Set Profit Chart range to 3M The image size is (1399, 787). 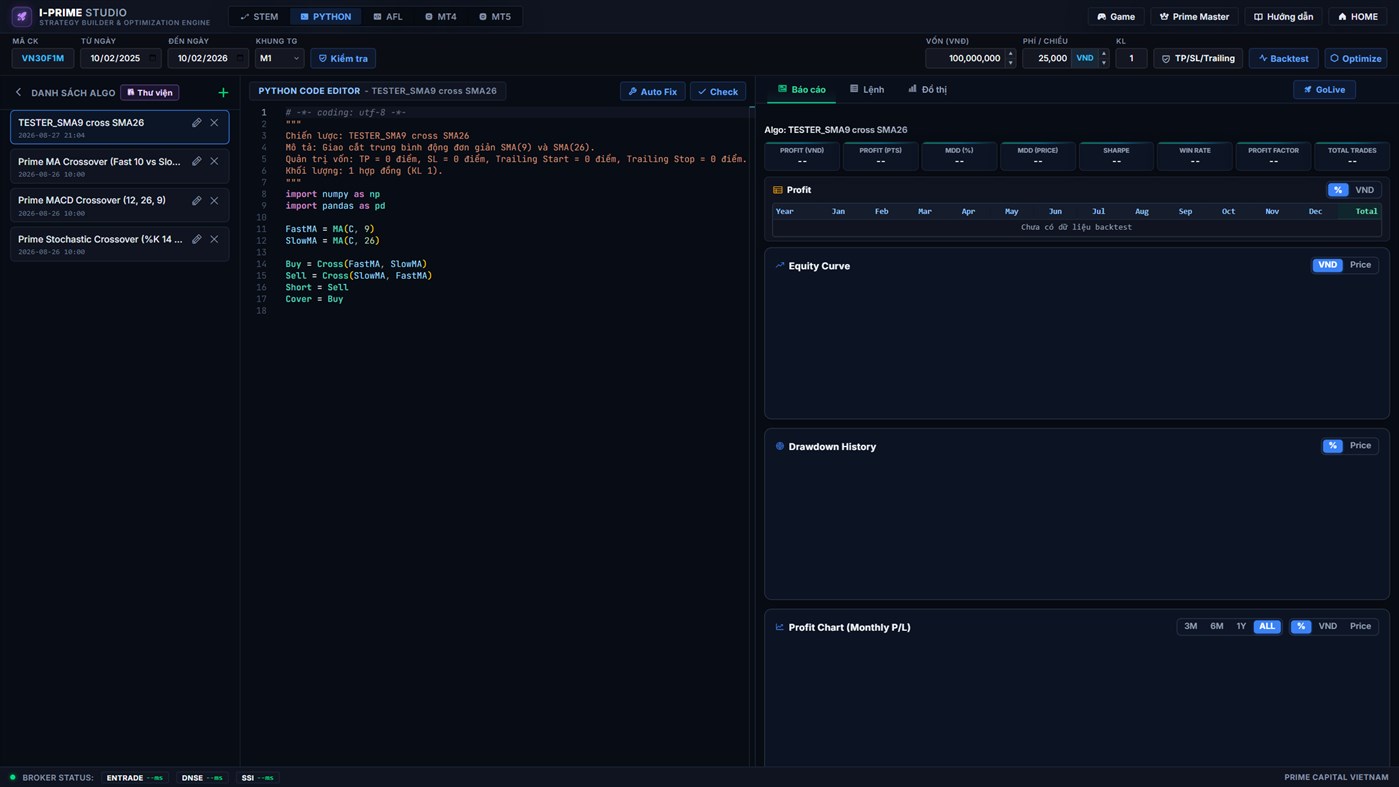click(x=1190, y=627)
